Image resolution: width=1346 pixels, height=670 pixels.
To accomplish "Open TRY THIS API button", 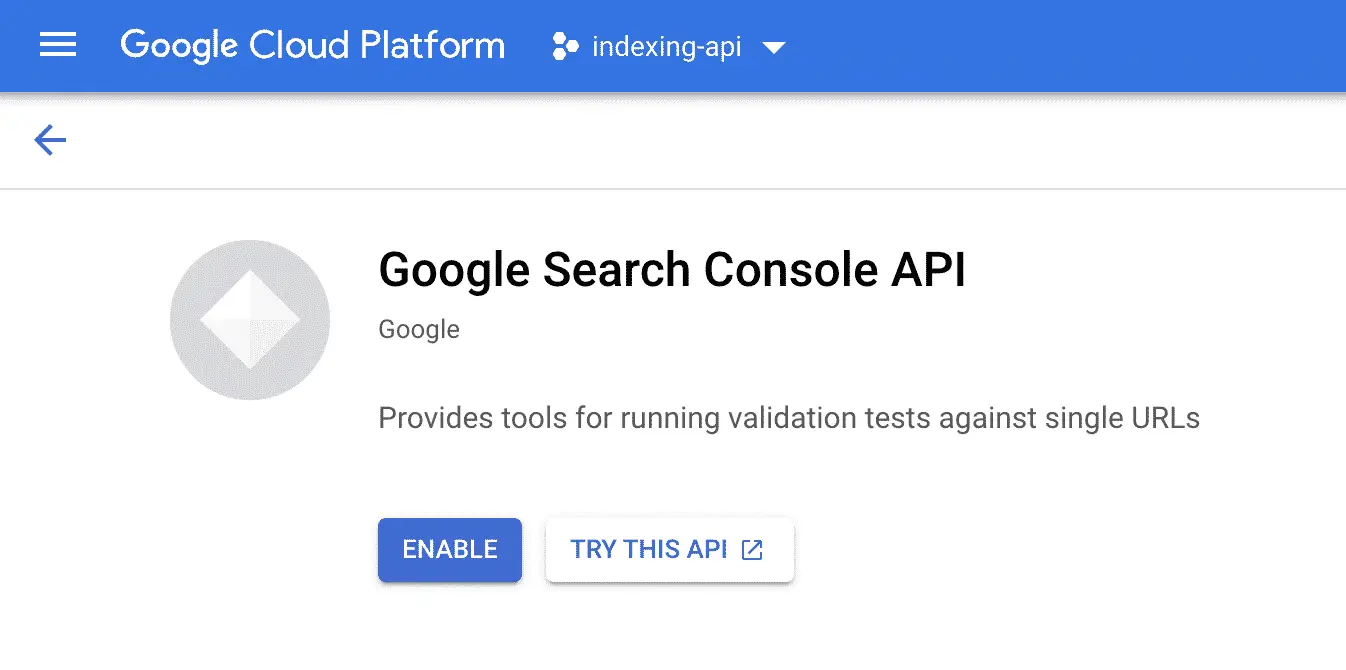I will (x=669, y=549).
